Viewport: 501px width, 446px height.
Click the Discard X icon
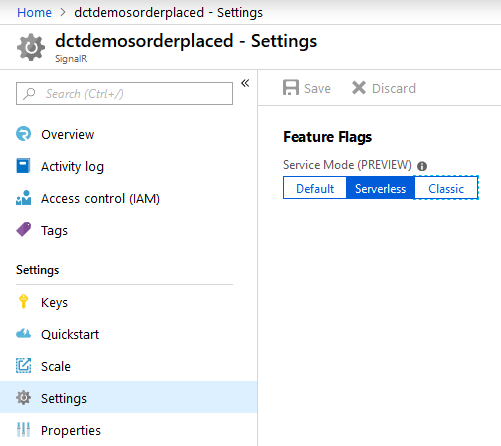click(x=359, y=88)
